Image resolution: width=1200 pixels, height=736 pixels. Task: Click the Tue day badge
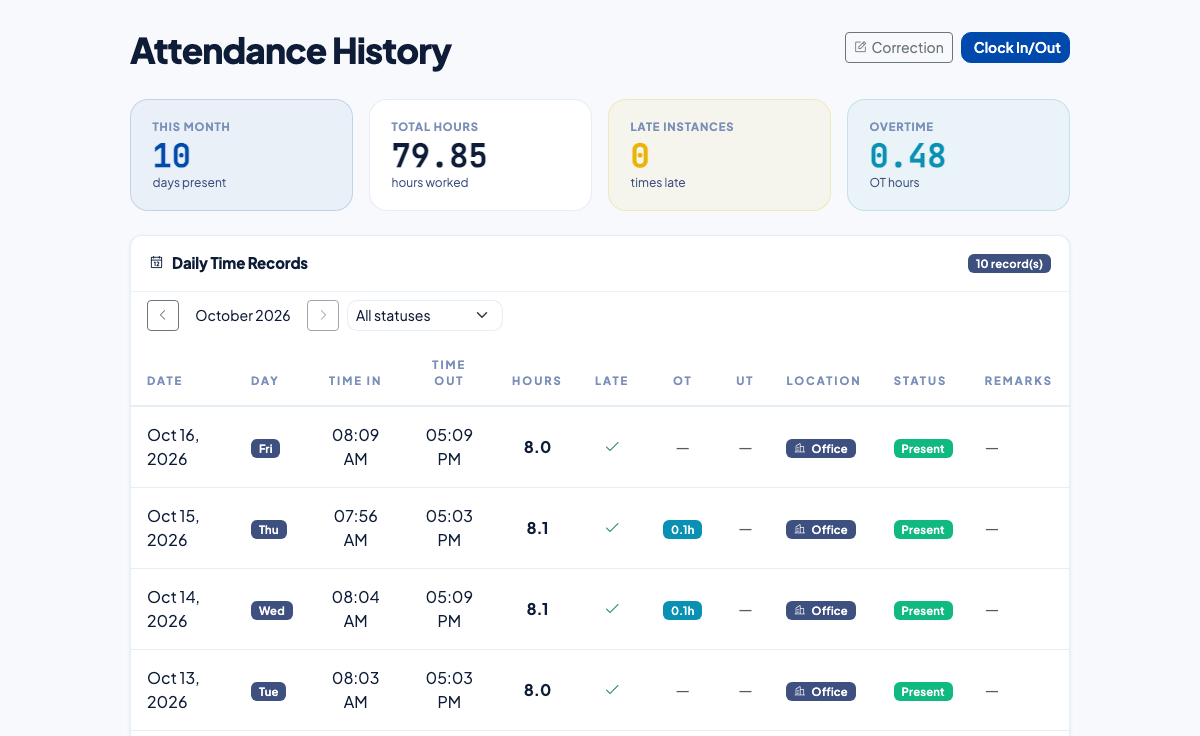[269, 692]
